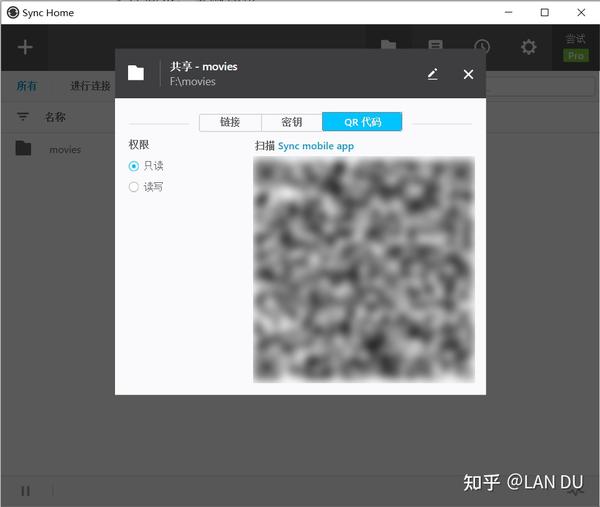Close the Sync Home window
The width and height of the screenshot is (600, 507).
(x=581, y=12)
